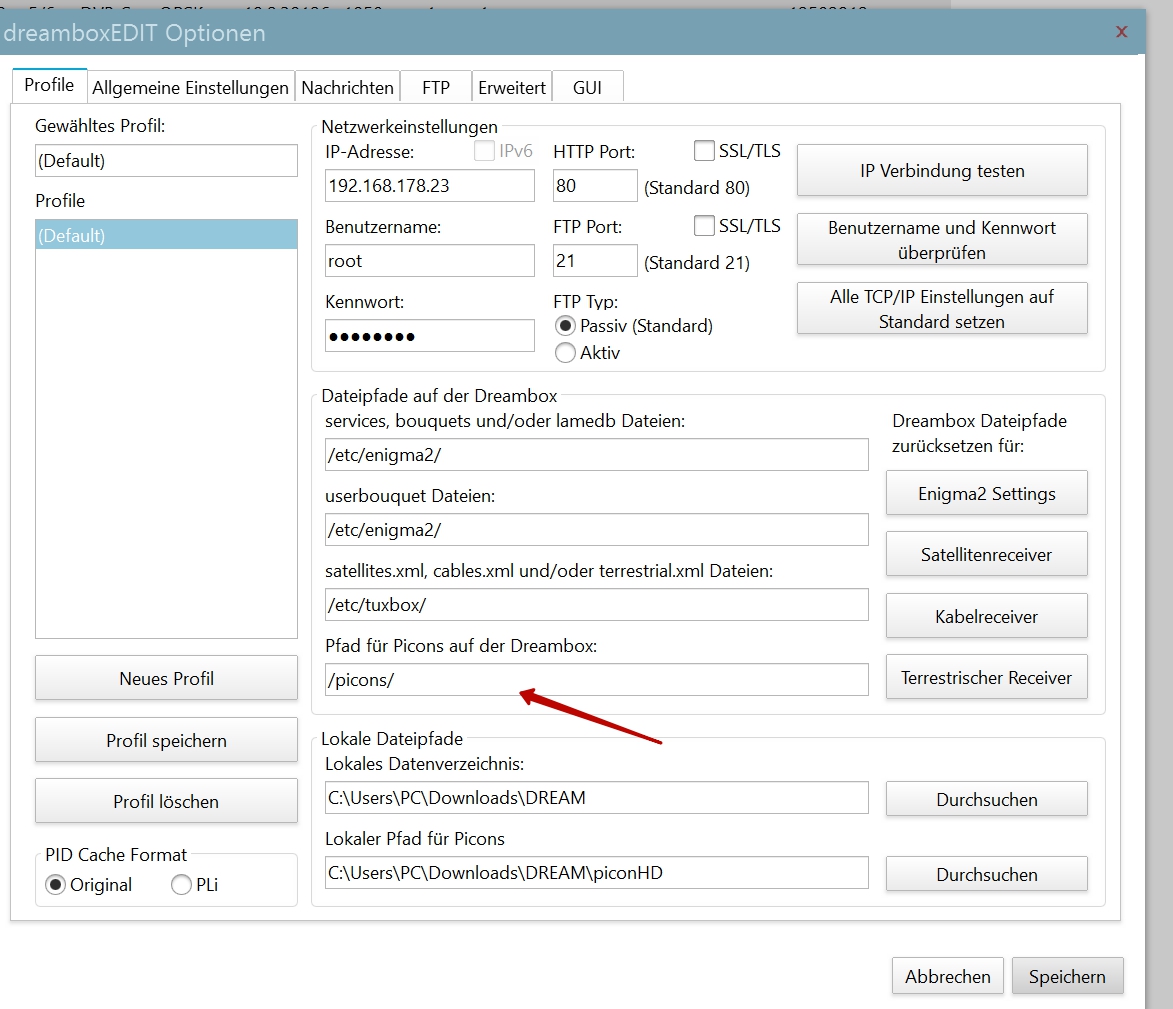
Task: Switch to Allgemeine Einstellungen tab
Action: tap(190, 87)
